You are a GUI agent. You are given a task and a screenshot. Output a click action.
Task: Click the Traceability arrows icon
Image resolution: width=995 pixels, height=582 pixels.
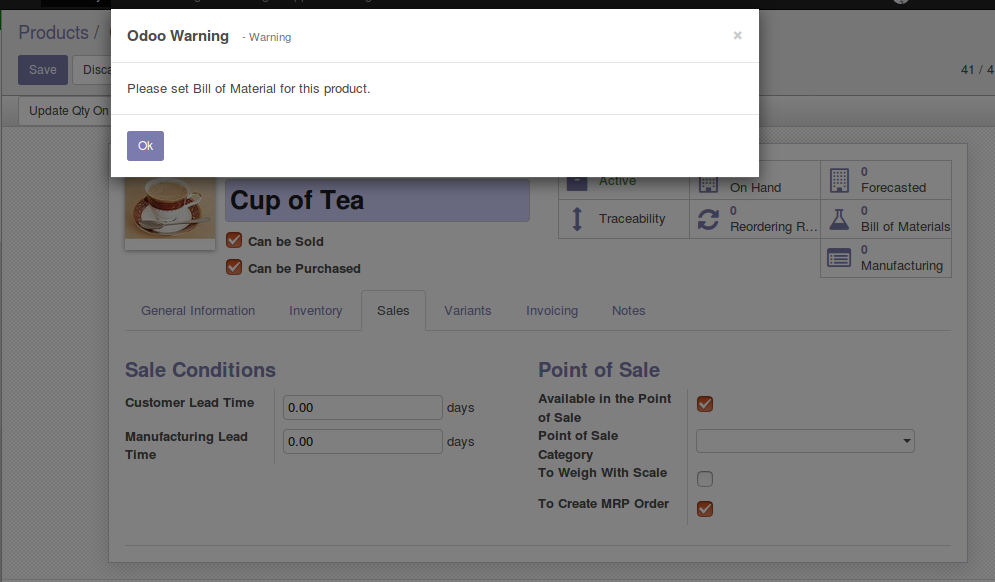576,219
